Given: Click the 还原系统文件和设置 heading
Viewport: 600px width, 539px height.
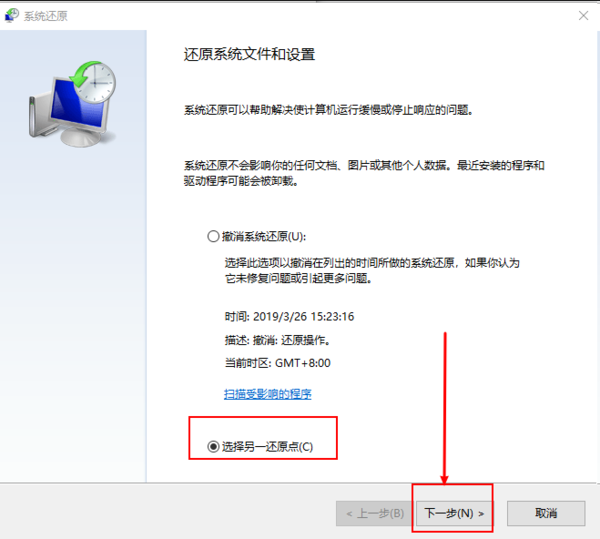Looking at the screenshot, I should pos(249,54).
